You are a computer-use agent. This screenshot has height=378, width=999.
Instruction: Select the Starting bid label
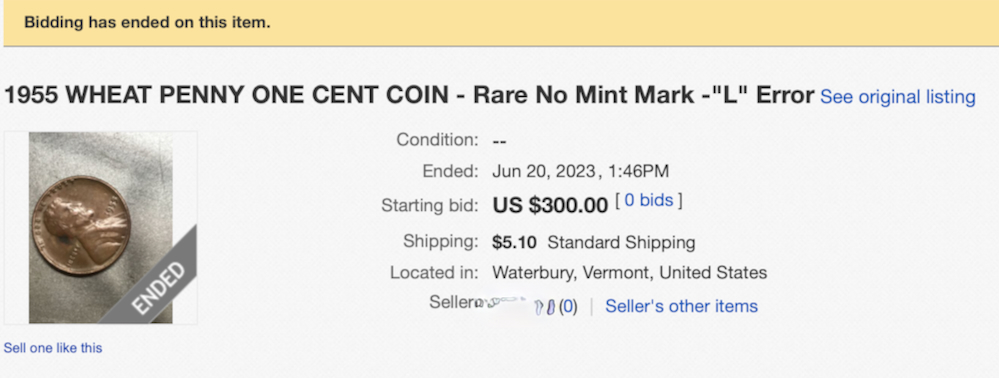(x=429, y=205)
